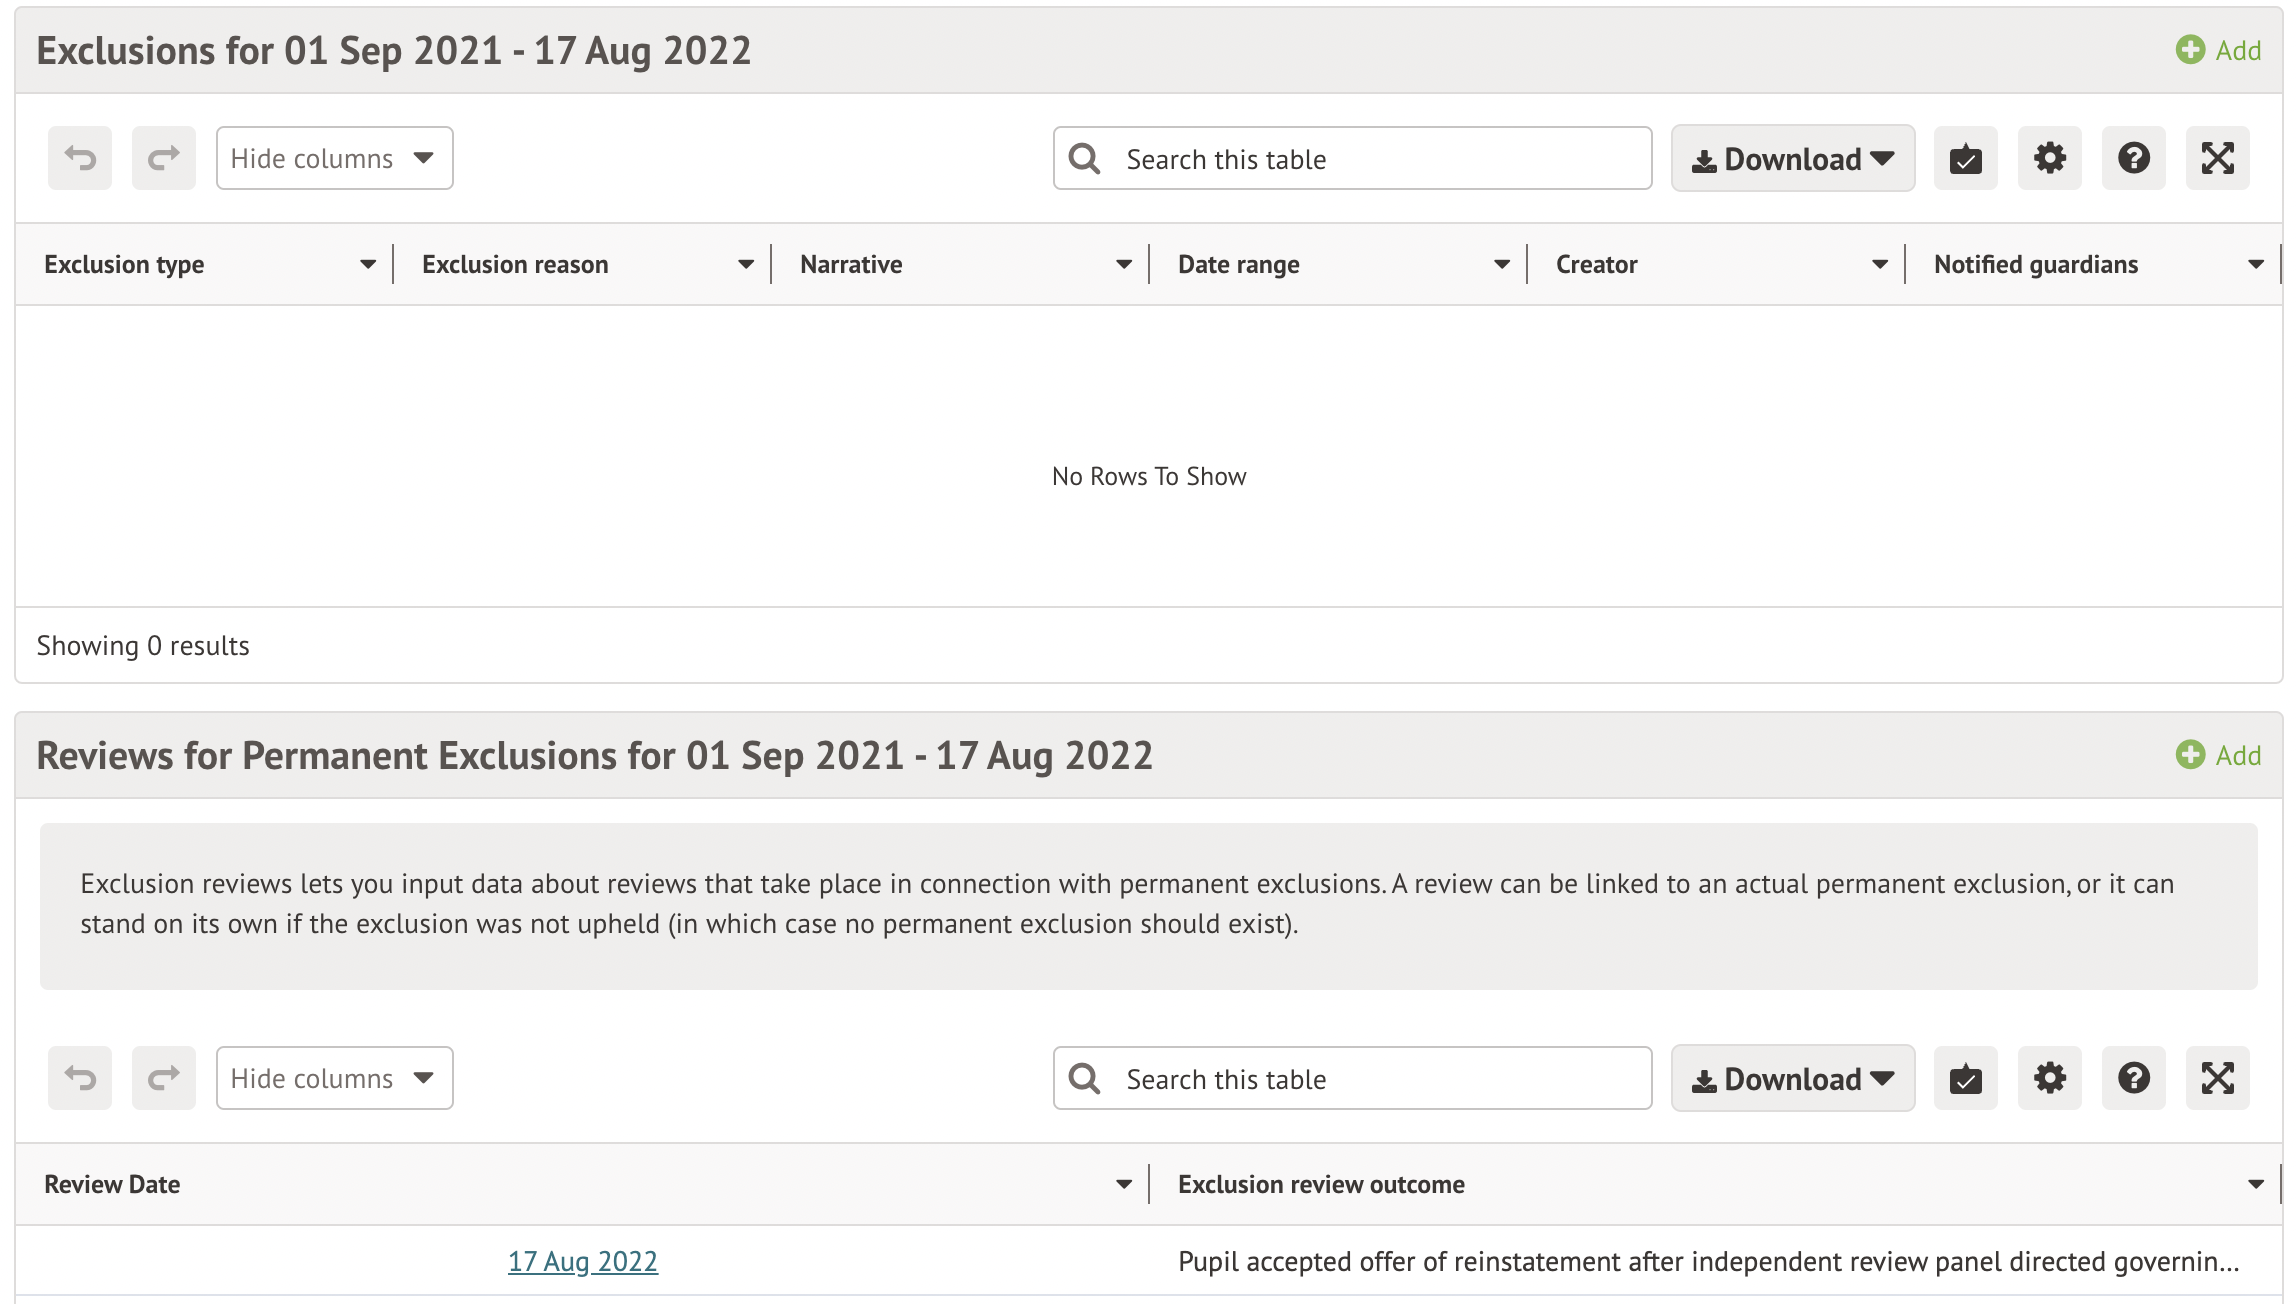Click help icon in Reviews table toolbar
The image size is (2296, 1304).
pos(2133,1078)
